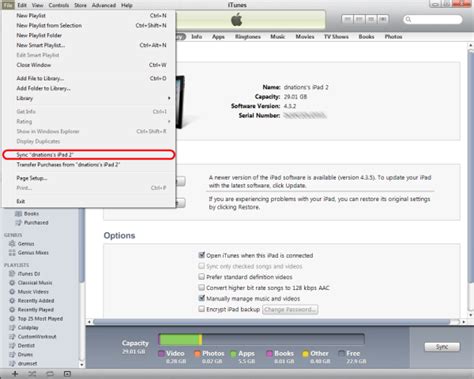Switch to the TV Shows tab
Image resolution: width=474 pixels, height=379 pixels.
[336, 37]
